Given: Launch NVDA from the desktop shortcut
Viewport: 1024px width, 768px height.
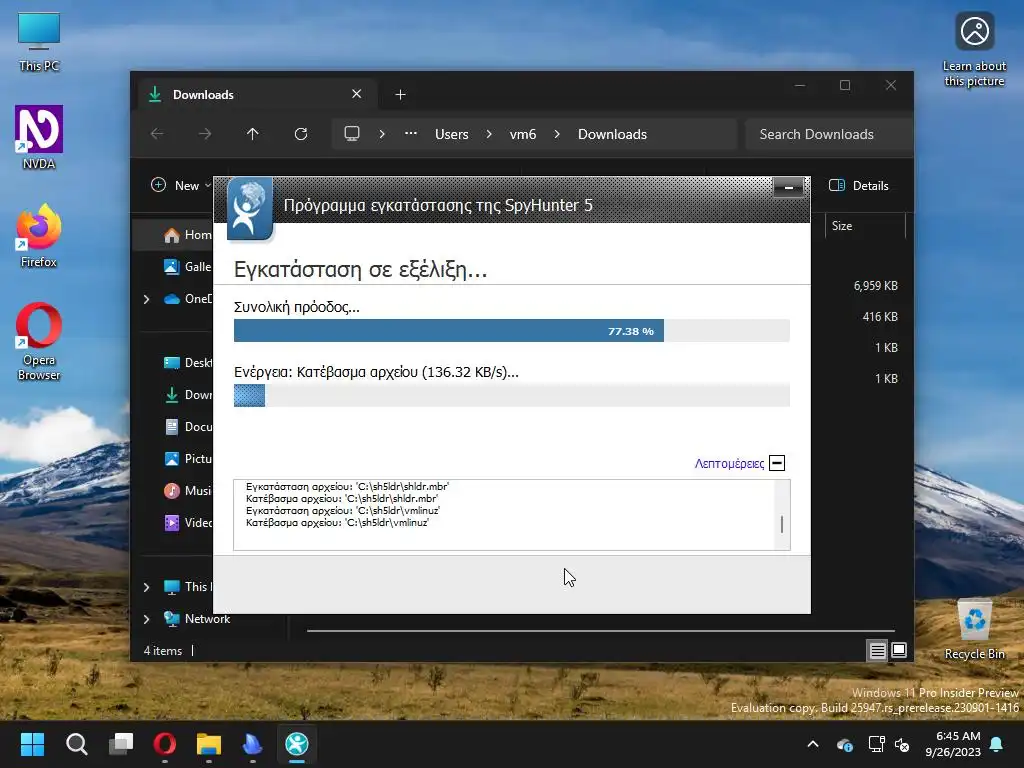Looking at the screenshot, I should pos(39,137).
